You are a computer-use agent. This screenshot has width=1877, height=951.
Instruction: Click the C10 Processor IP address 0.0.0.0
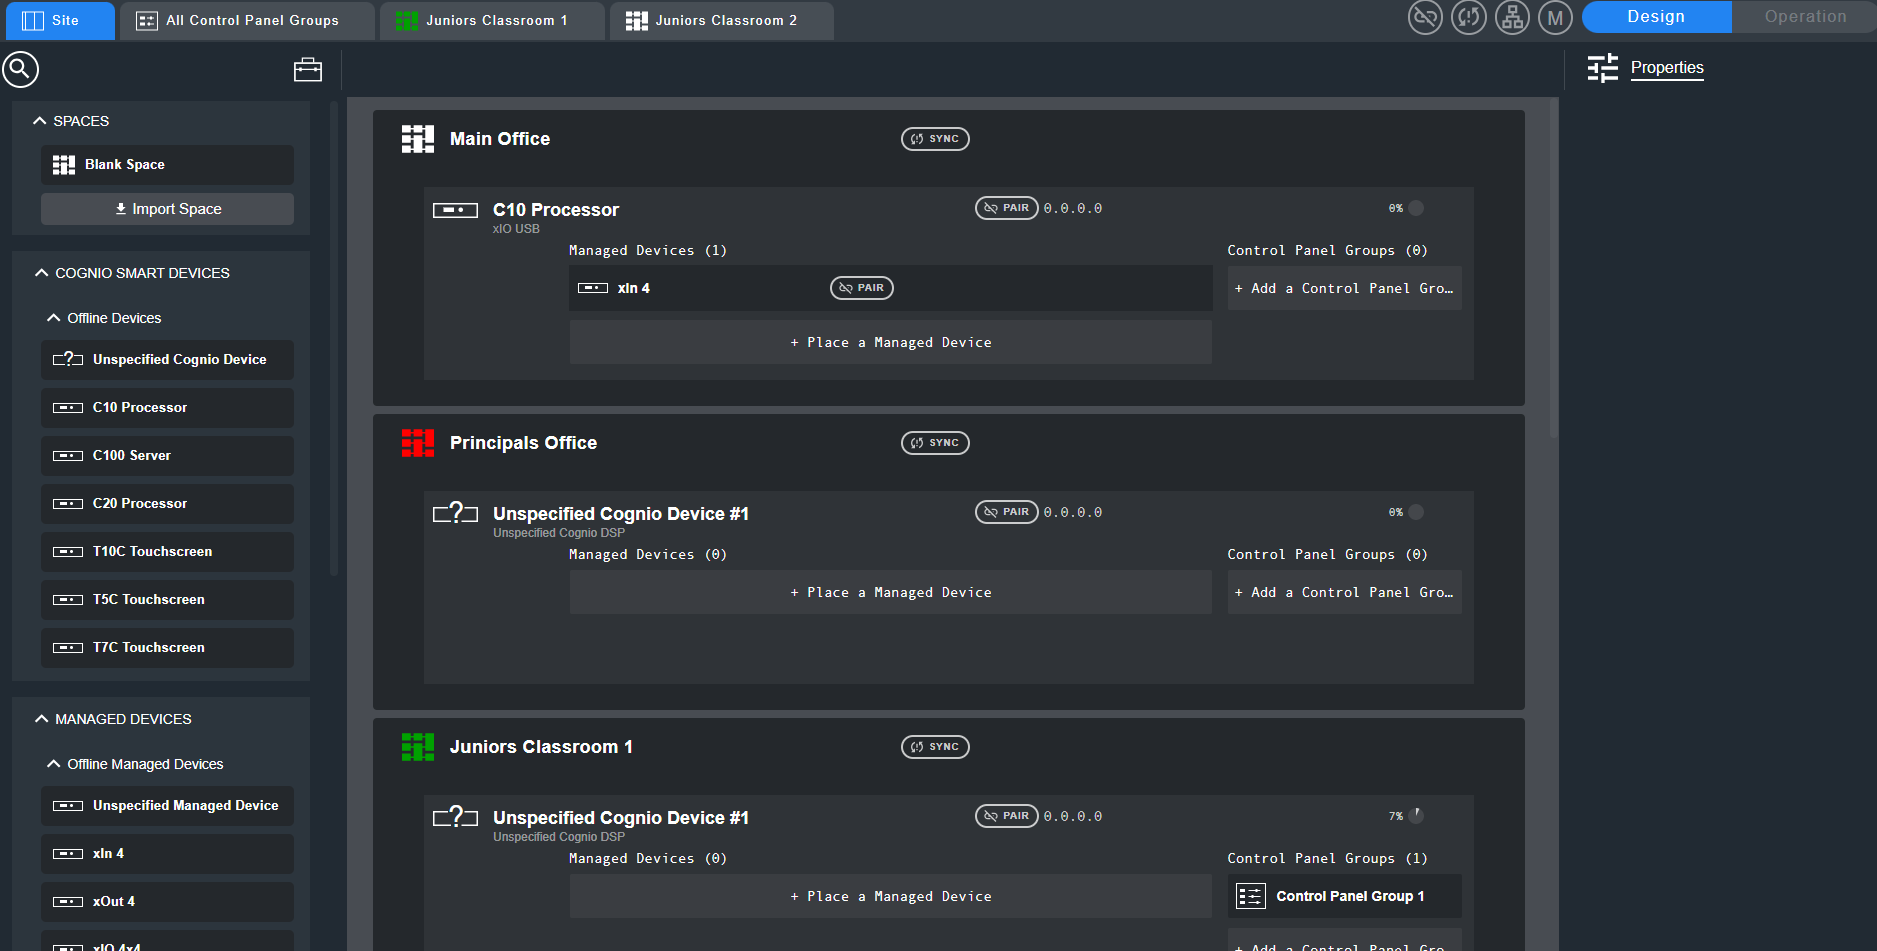[x=1073, y=208]
